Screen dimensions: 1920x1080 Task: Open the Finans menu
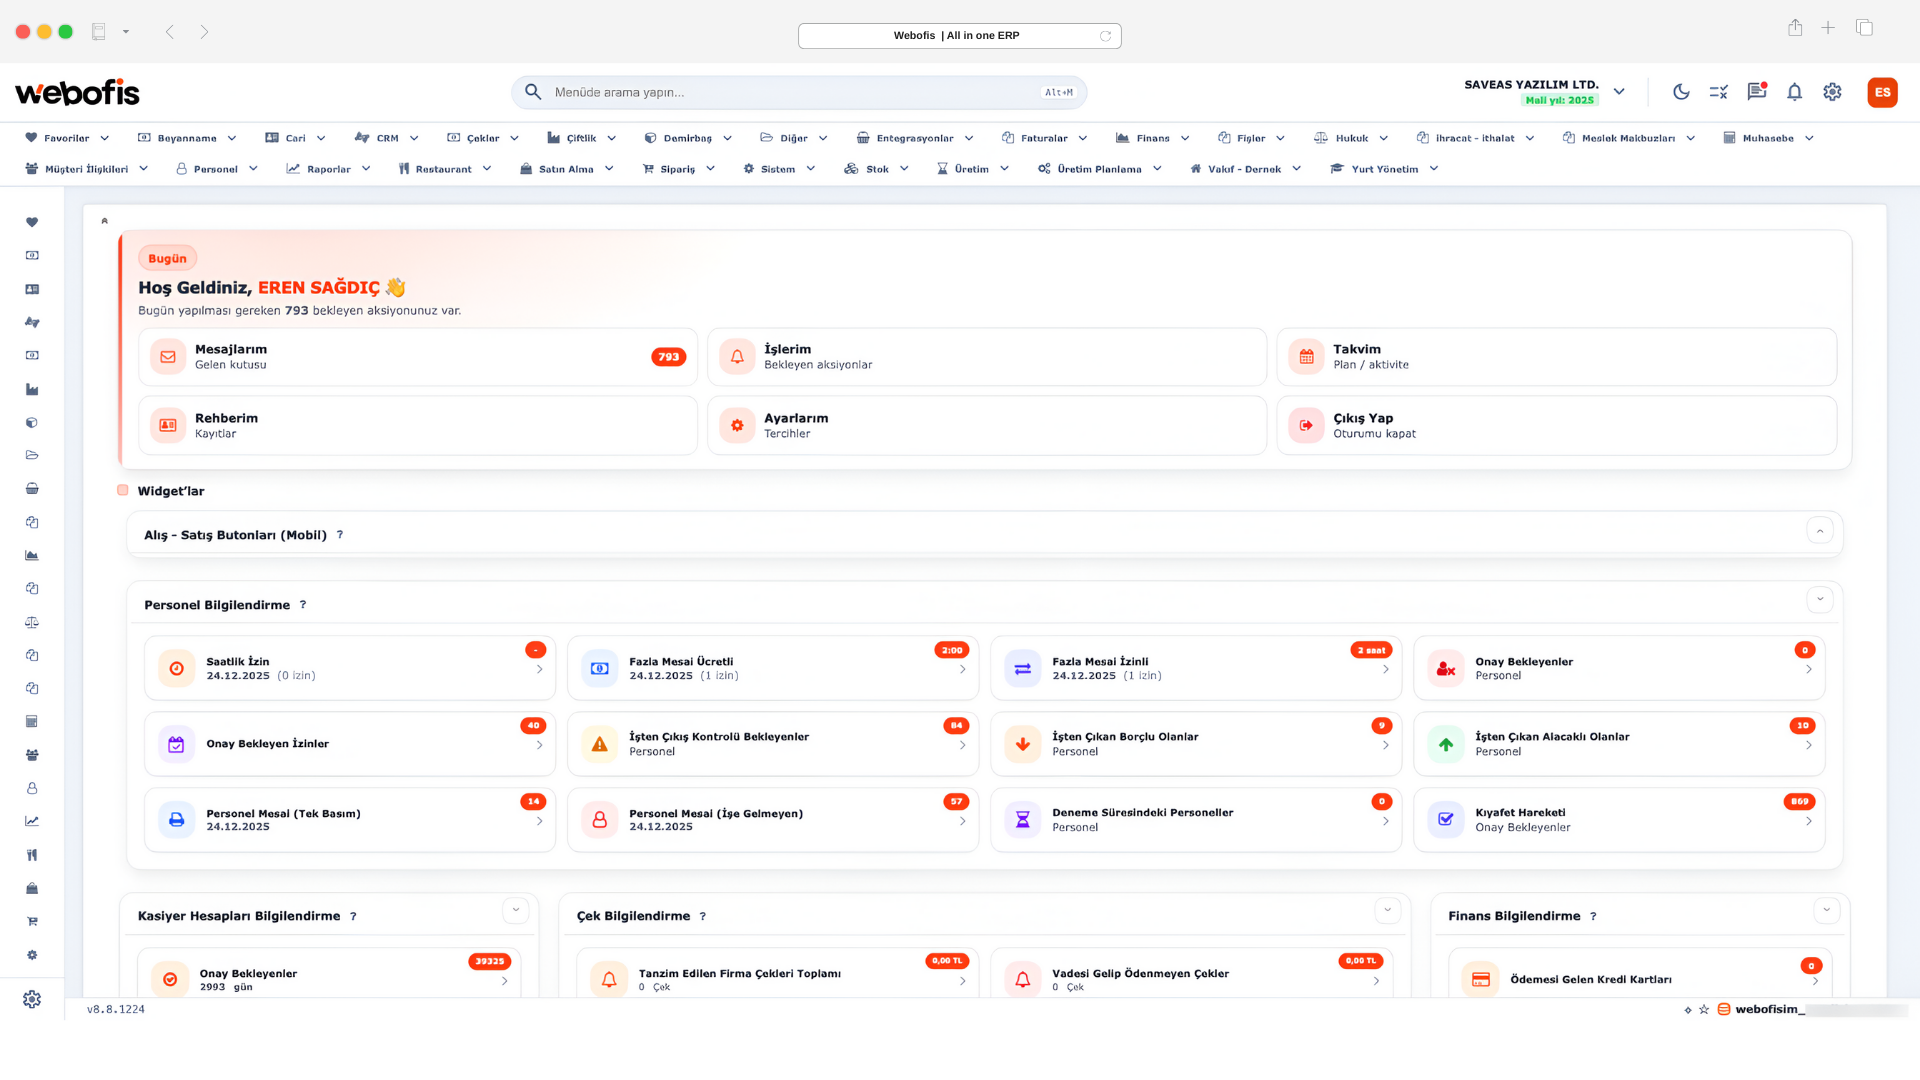(1152, 138)
